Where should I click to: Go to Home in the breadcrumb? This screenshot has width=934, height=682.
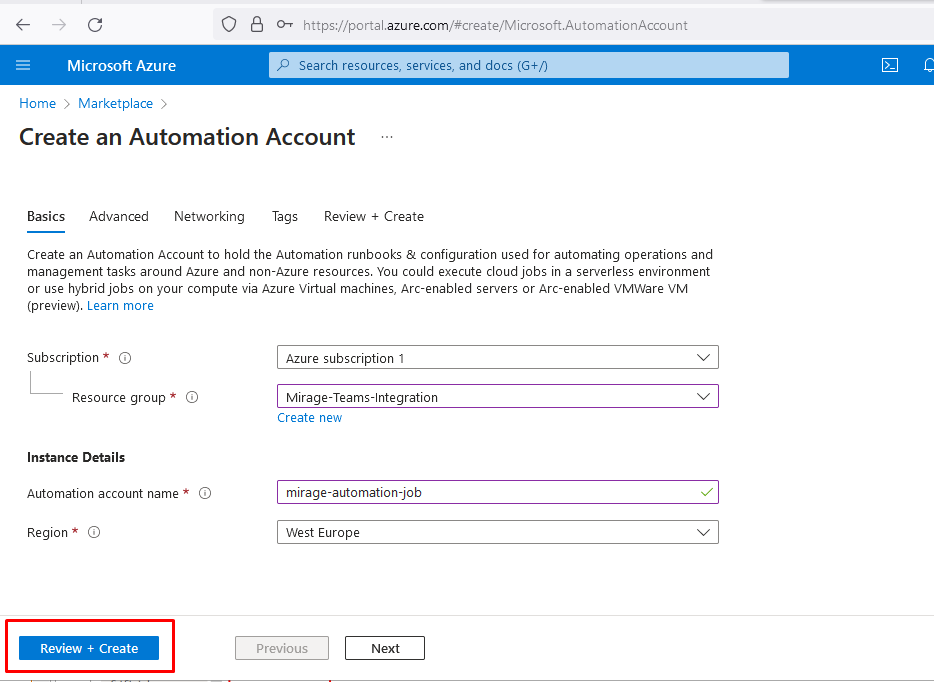(38, 103)
